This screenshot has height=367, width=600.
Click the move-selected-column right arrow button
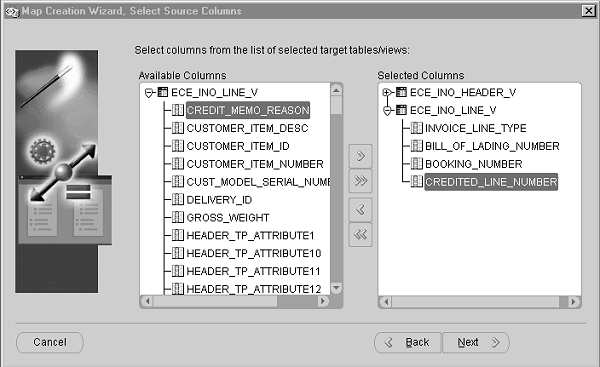(x=360, y=156)
